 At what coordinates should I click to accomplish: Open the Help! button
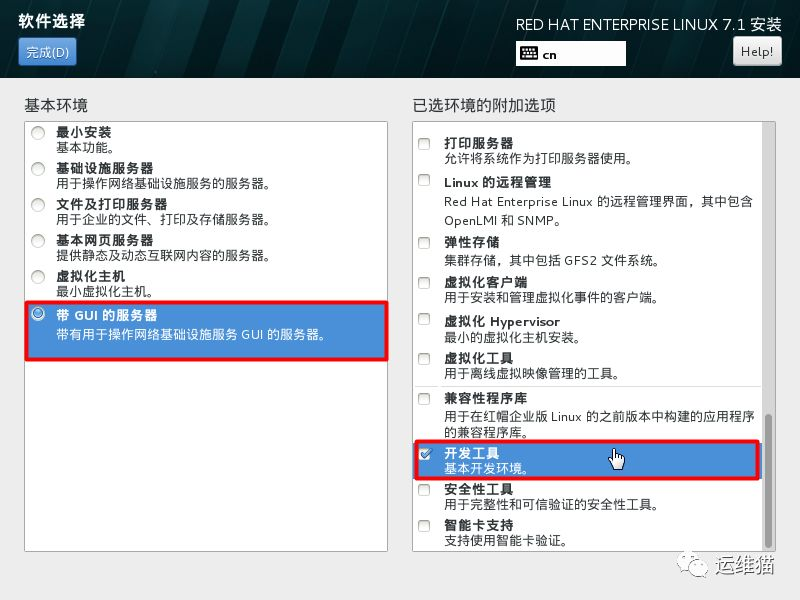(757, 52)
